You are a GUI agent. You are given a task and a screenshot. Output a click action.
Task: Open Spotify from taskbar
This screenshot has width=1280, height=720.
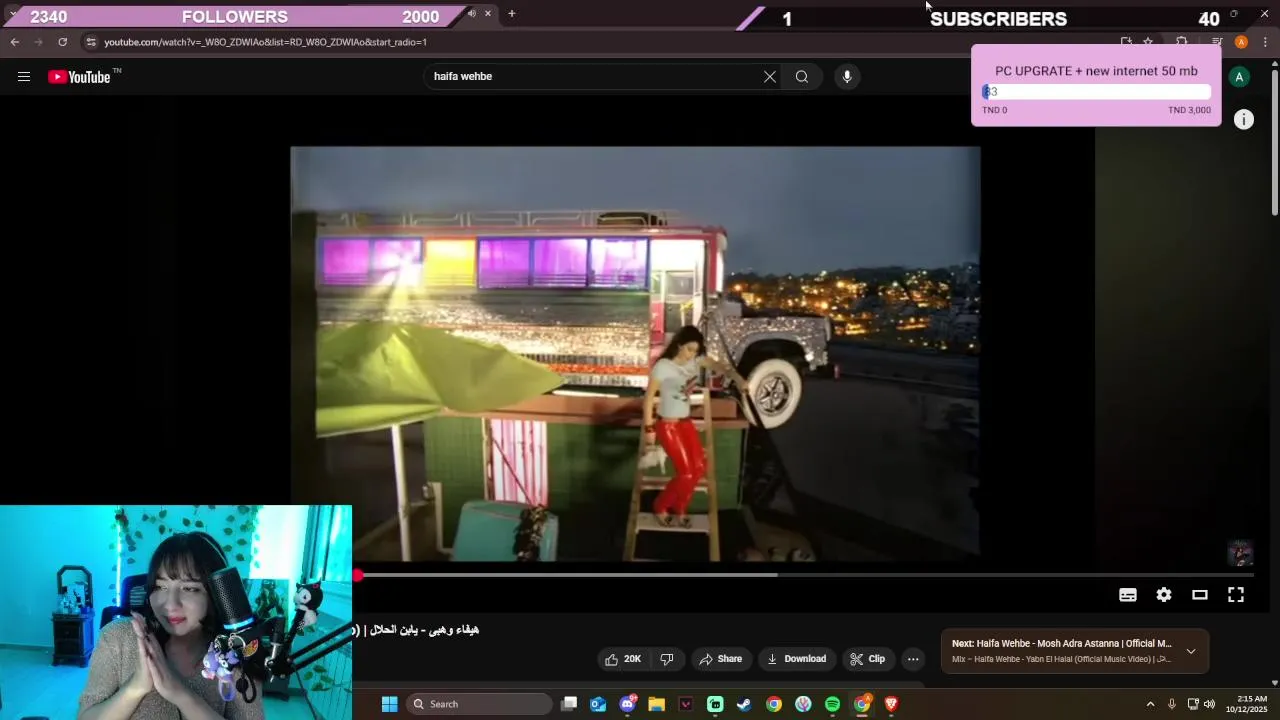point(832,704)
